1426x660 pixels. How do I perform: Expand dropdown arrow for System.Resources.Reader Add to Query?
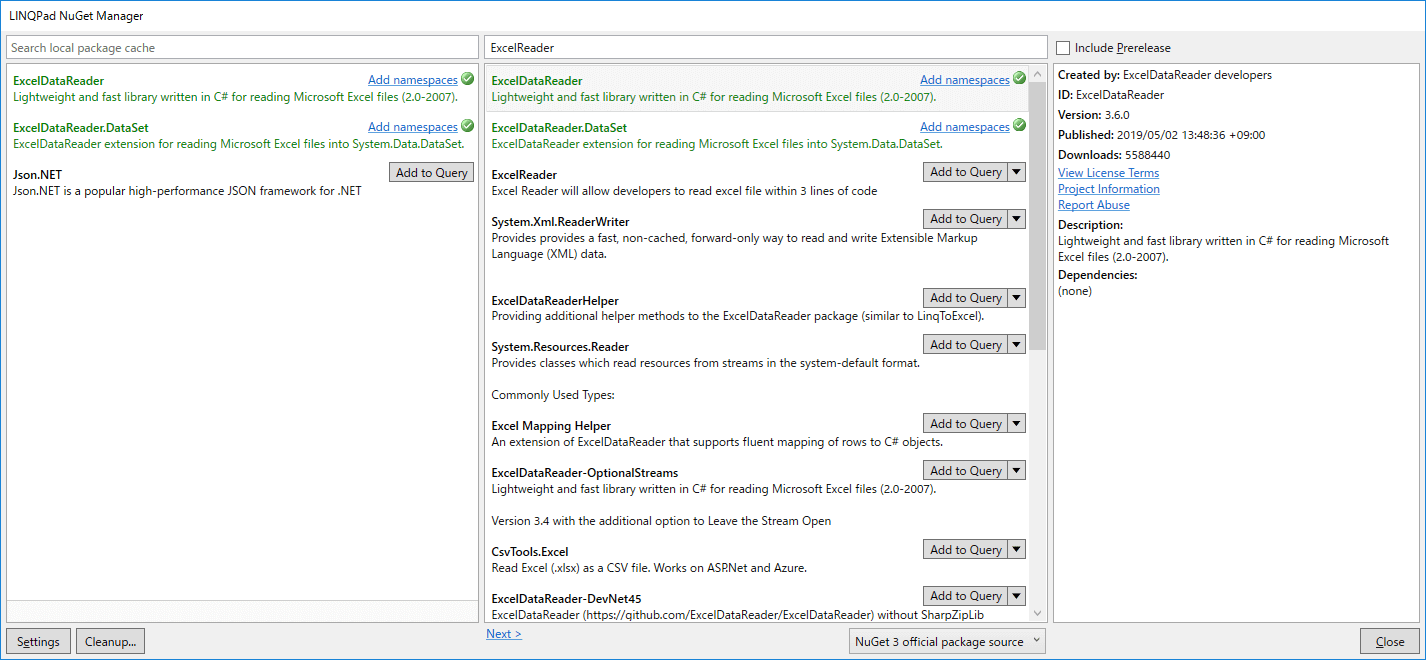pos(1017,345)
